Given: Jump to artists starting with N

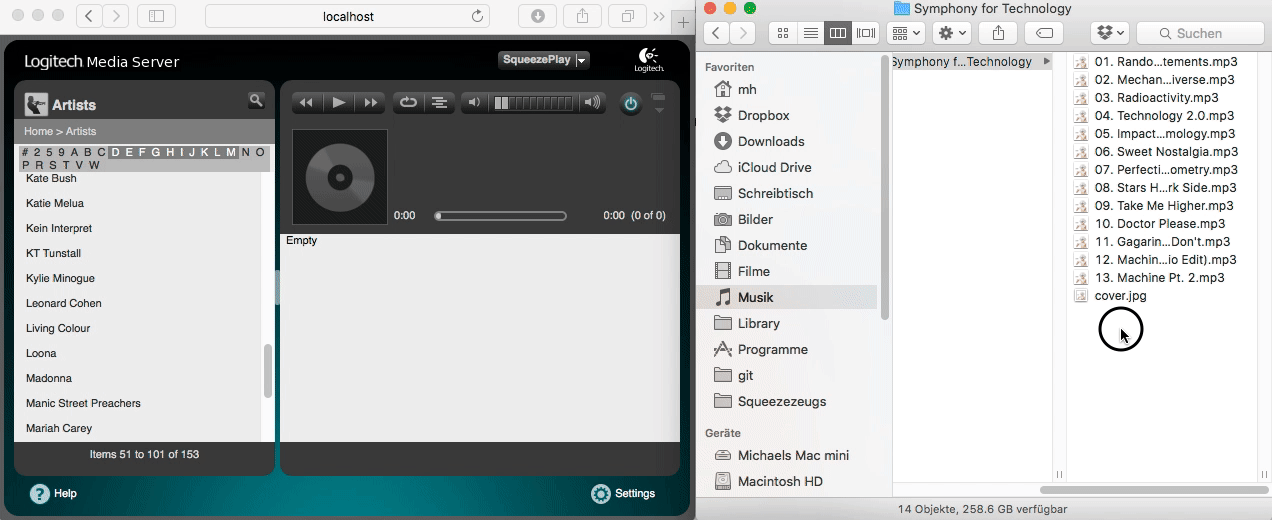Looking at the screenshot, I should tap(245, 153).
